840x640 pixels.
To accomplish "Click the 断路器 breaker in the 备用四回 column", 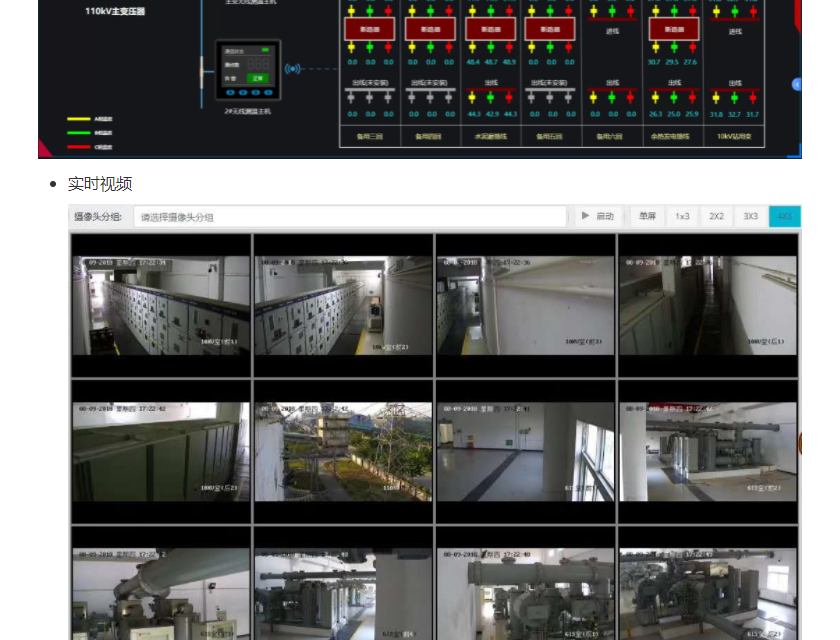I will (430, 29).
